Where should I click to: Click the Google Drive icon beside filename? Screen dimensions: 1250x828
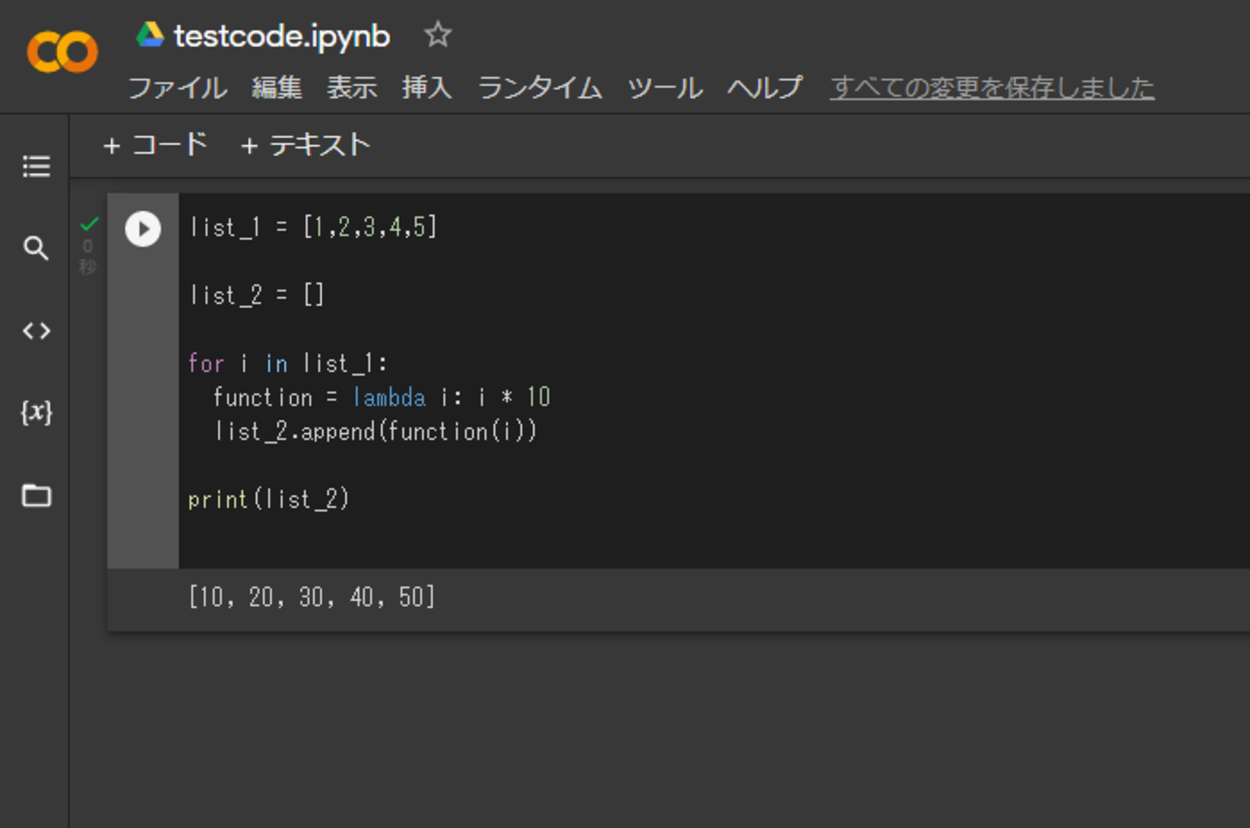(x=150, y=35)
